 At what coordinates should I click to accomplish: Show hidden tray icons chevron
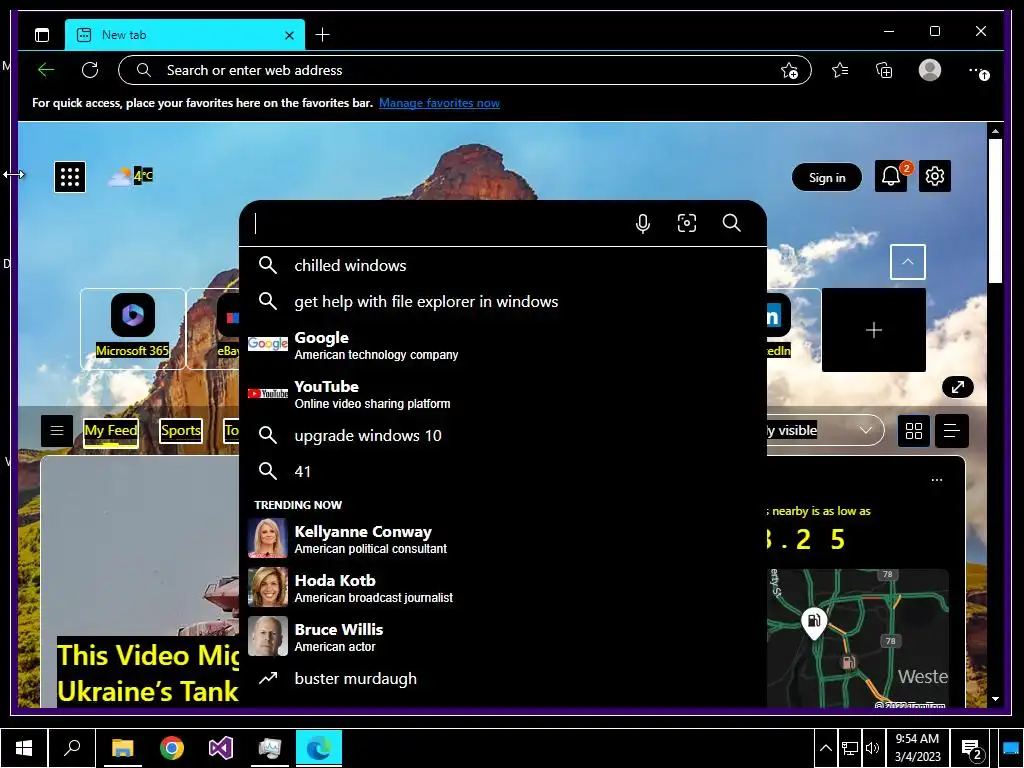click(825, 748)
